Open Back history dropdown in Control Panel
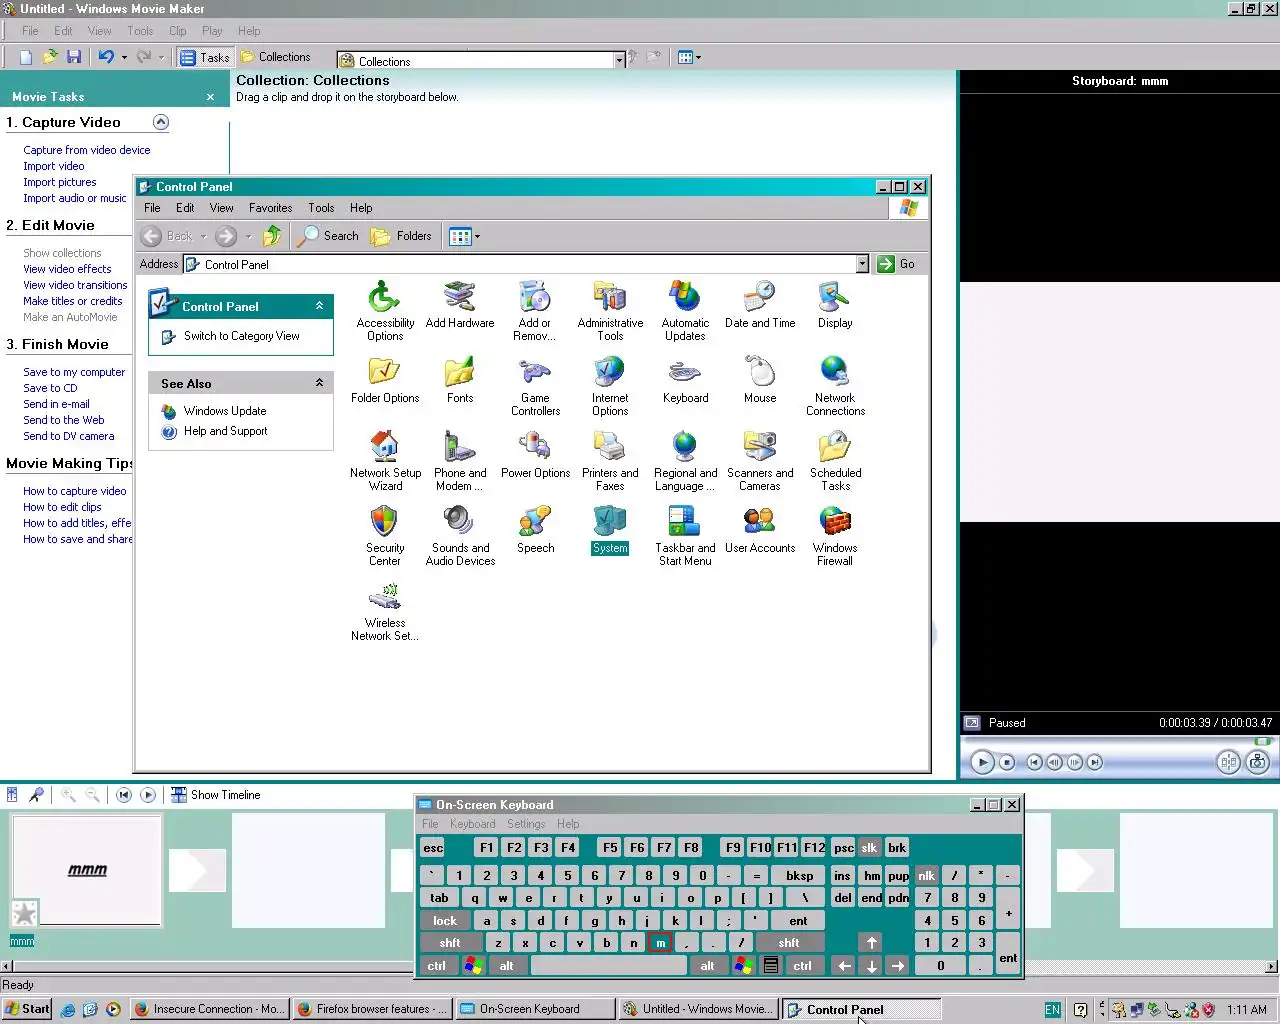This screenshot has width=1280, height=1024. [203, 237]
